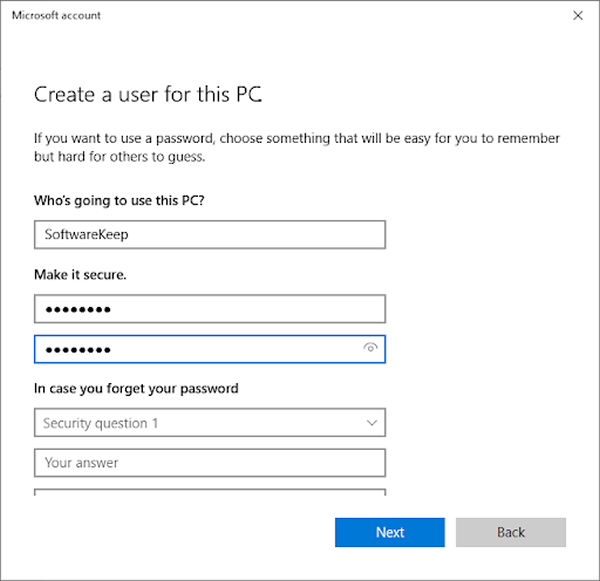Click the partially visible field below Your answer
Viewport: 600px width, 581px height.
pyautogui.click(x=210, y=491)
